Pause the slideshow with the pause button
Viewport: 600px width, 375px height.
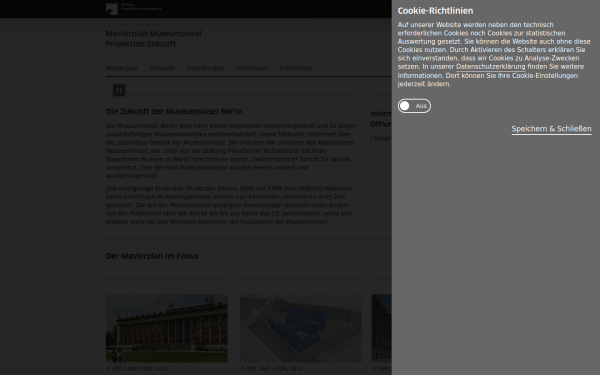click(x=119, y=90)
